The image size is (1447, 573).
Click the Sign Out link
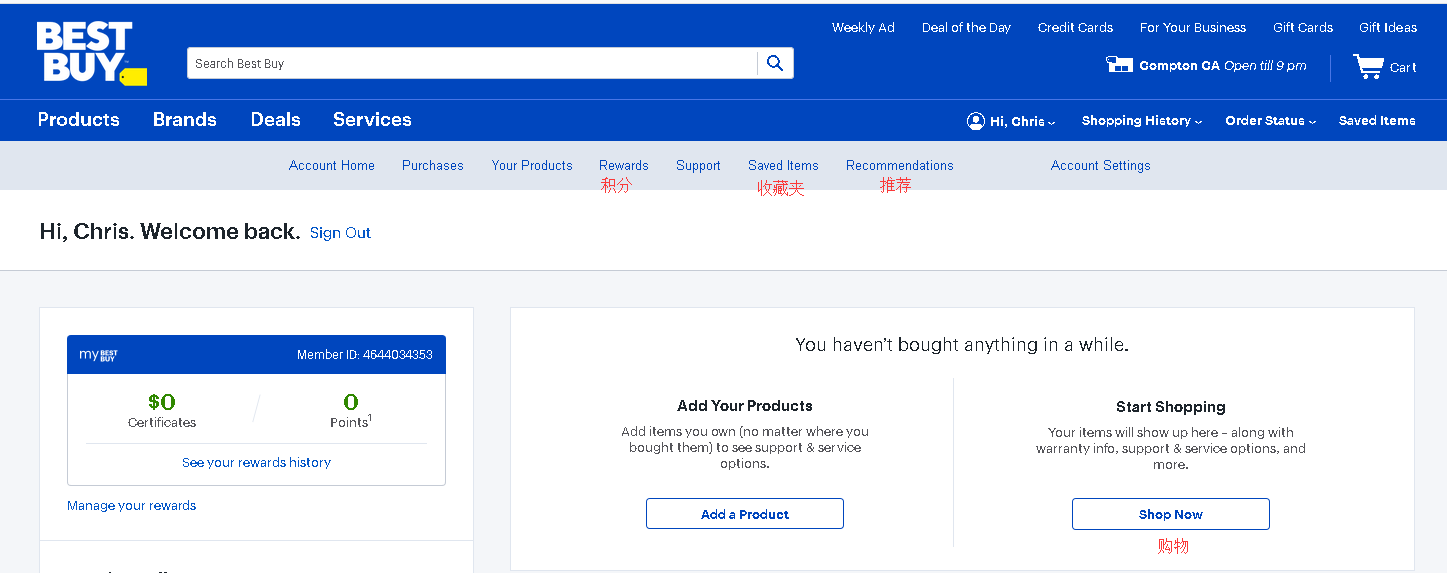340,233
